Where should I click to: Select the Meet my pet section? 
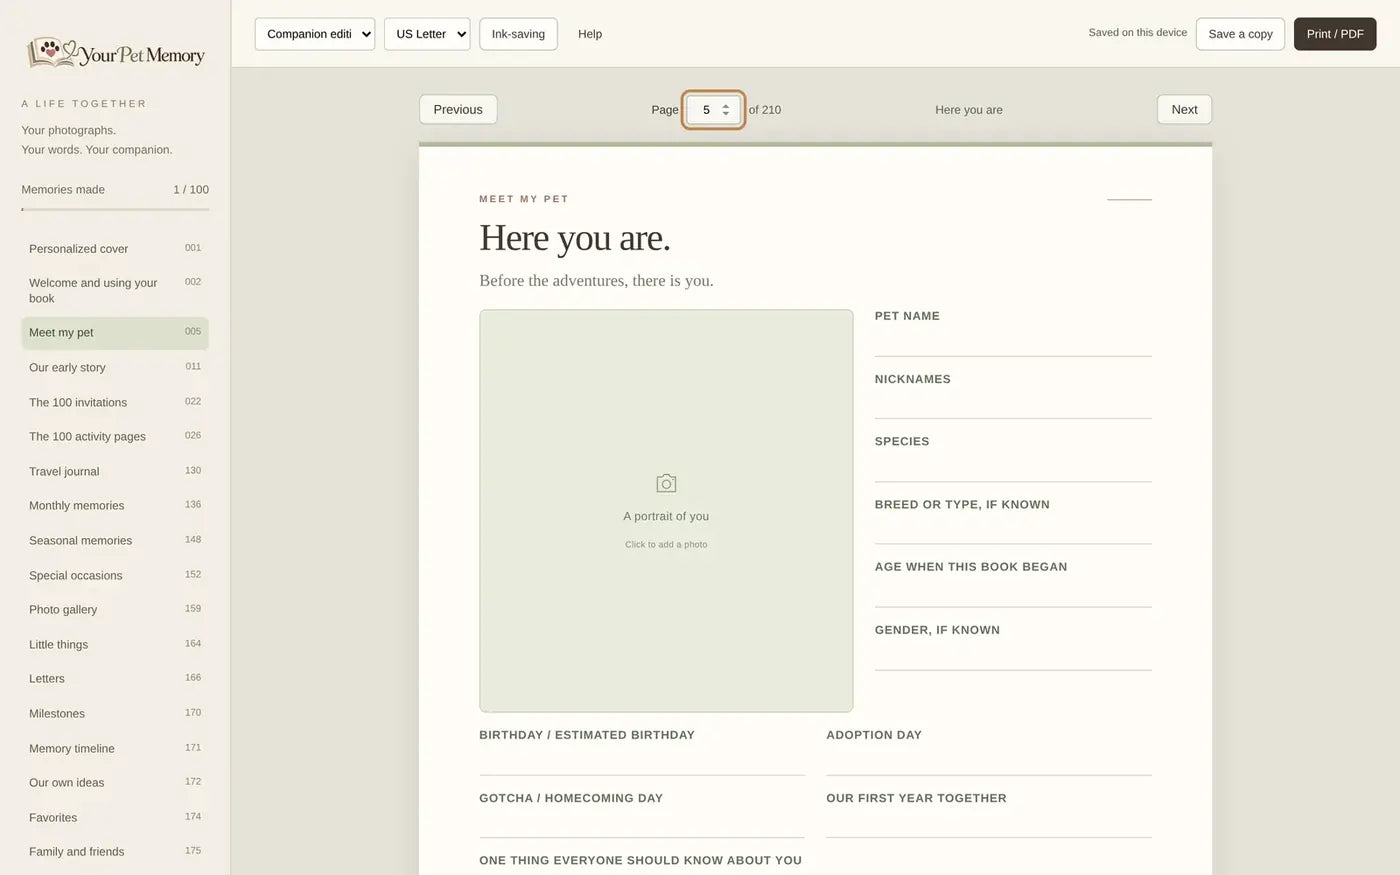point(115,333)
